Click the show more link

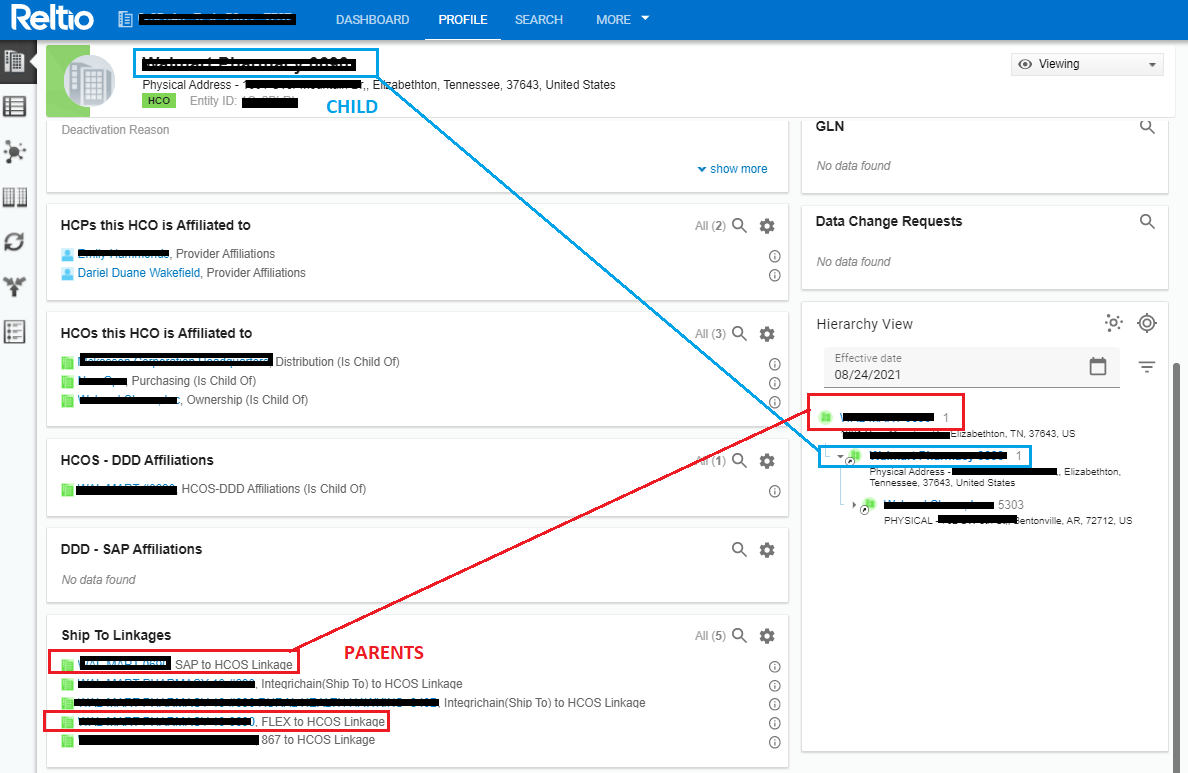732,169
